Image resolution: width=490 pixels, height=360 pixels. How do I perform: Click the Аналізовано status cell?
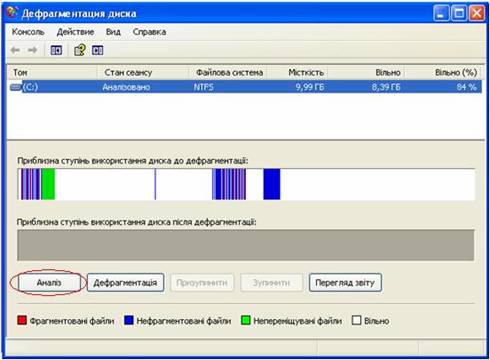(x=126, y=87)
